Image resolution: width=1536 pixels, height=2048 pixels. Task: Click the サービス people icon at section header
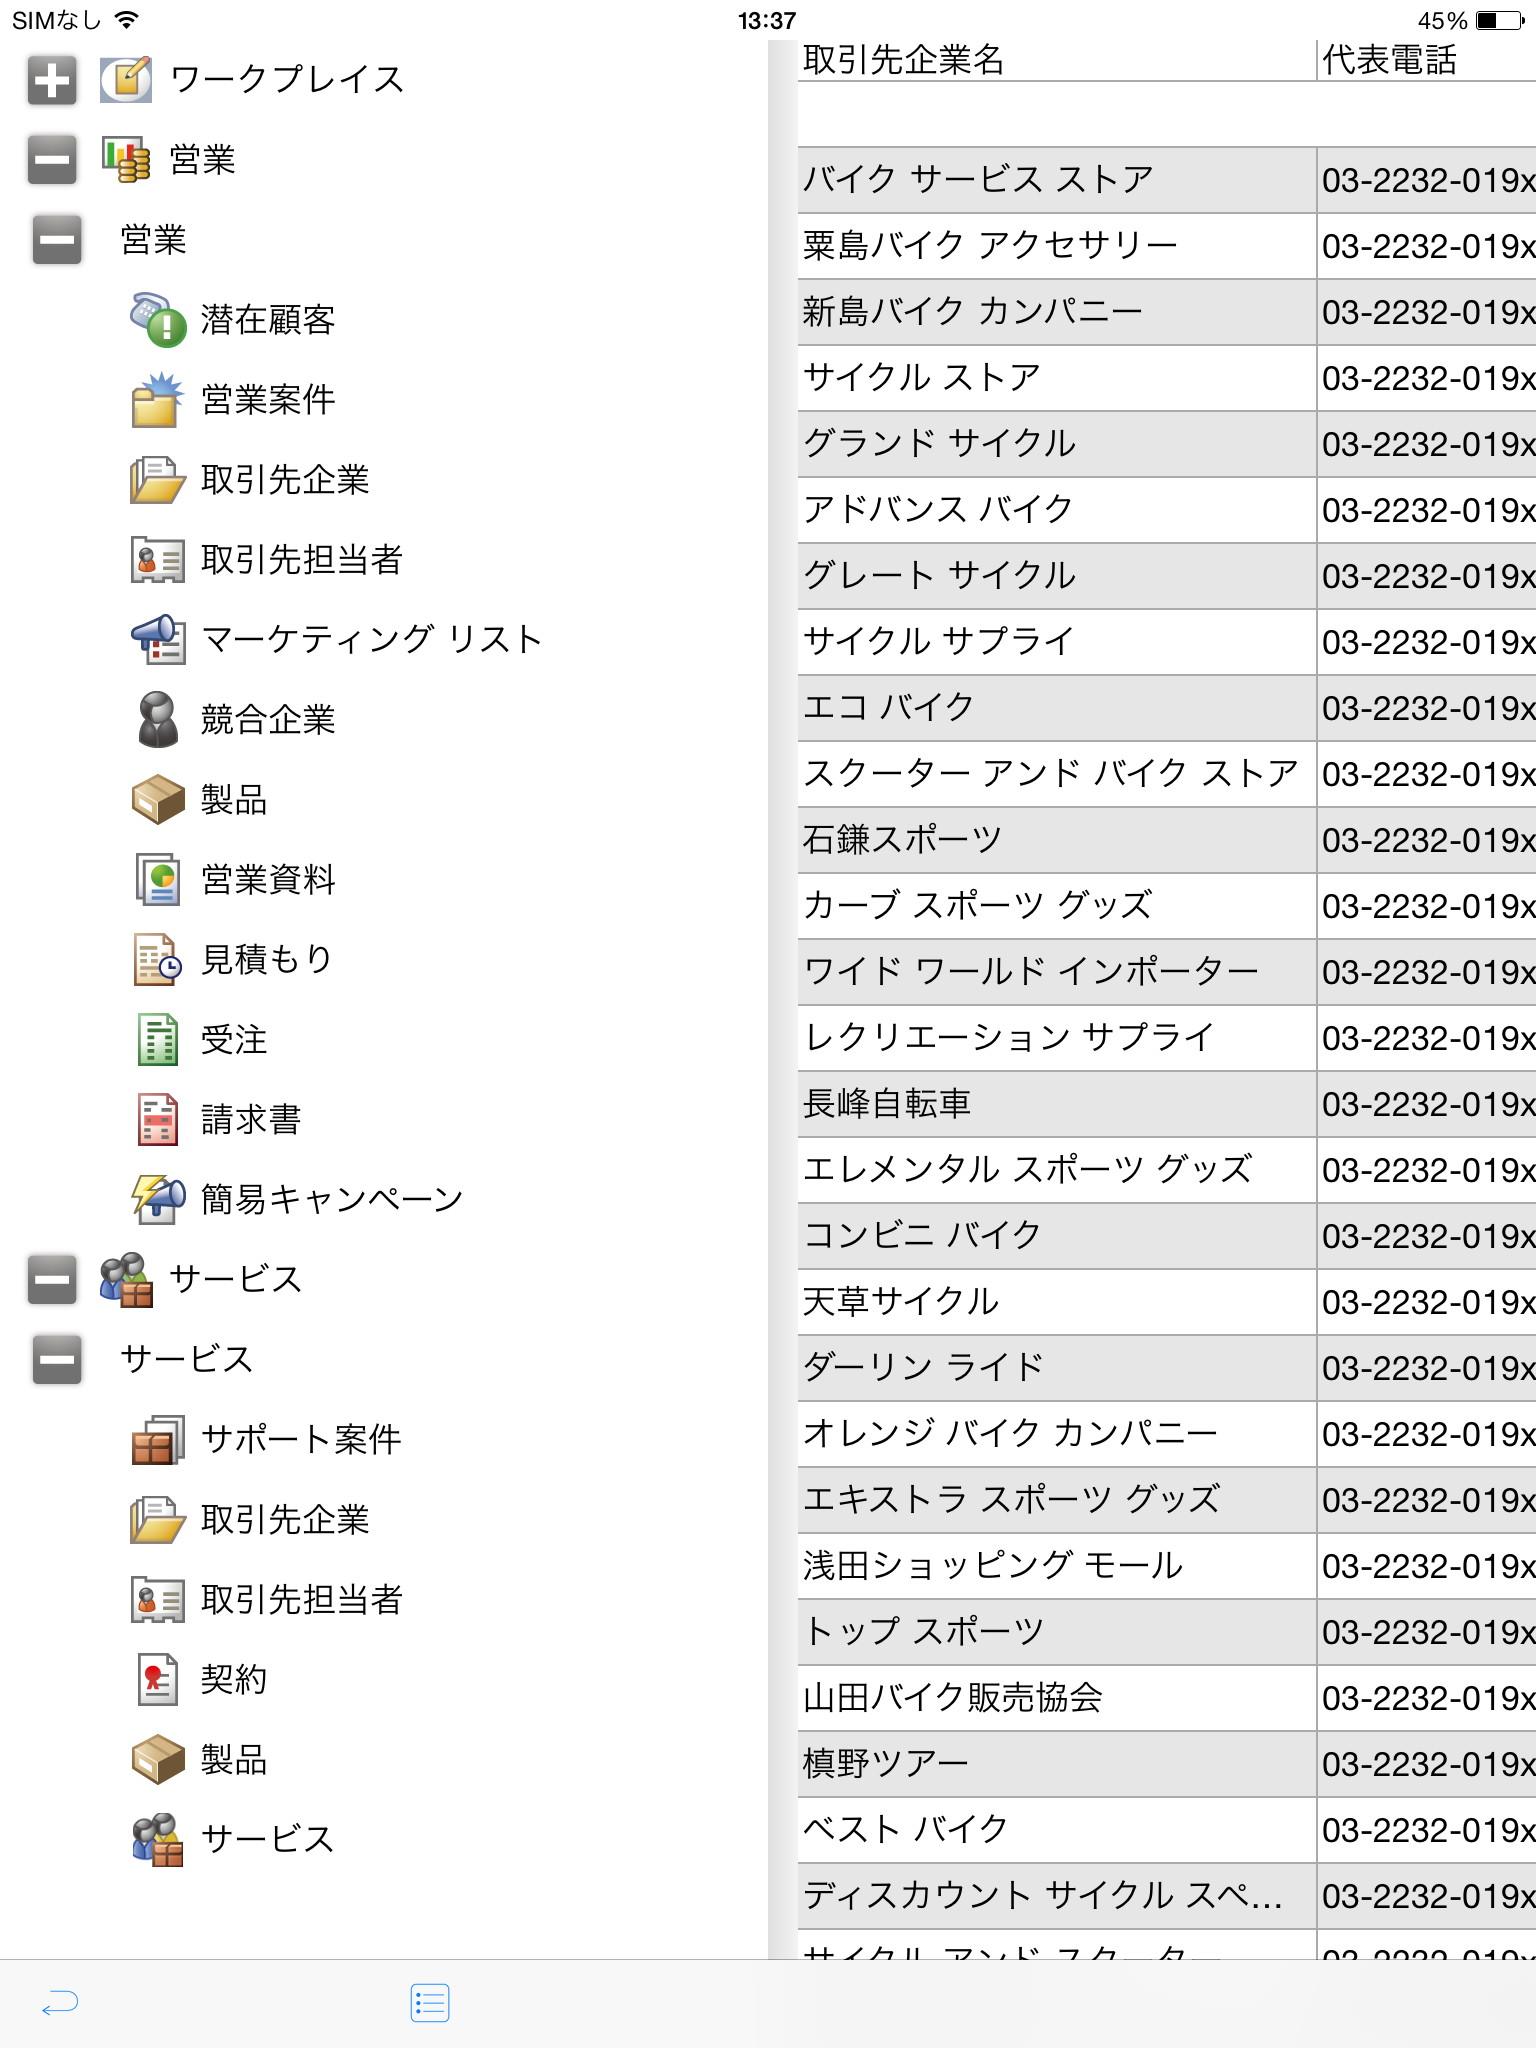126,1280
